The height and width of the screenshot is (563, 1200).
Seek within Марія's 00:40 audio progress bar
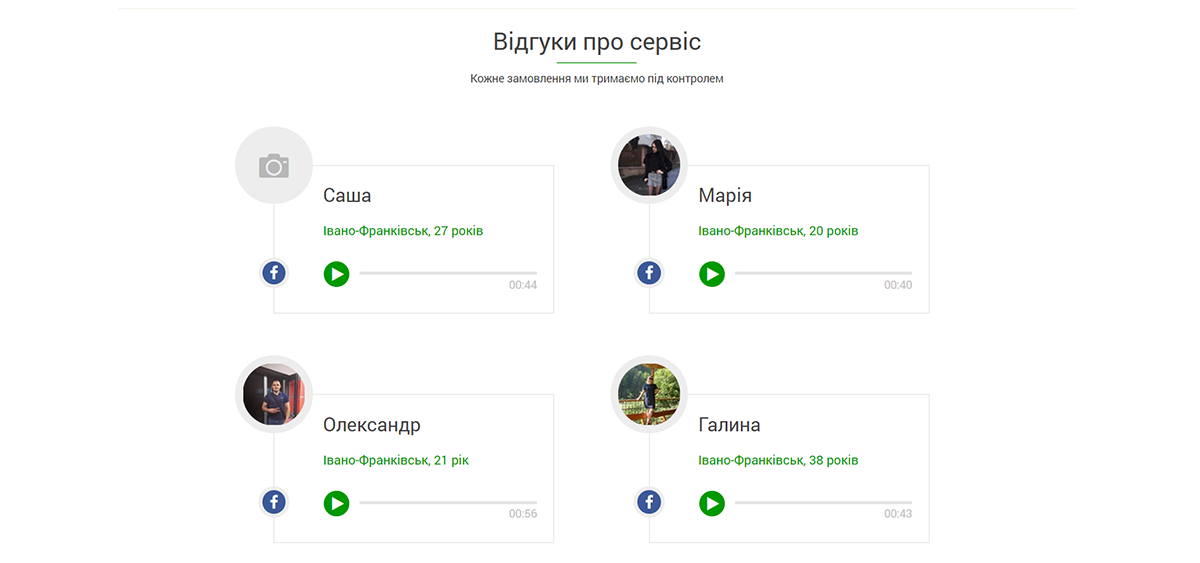click(823, 273)
